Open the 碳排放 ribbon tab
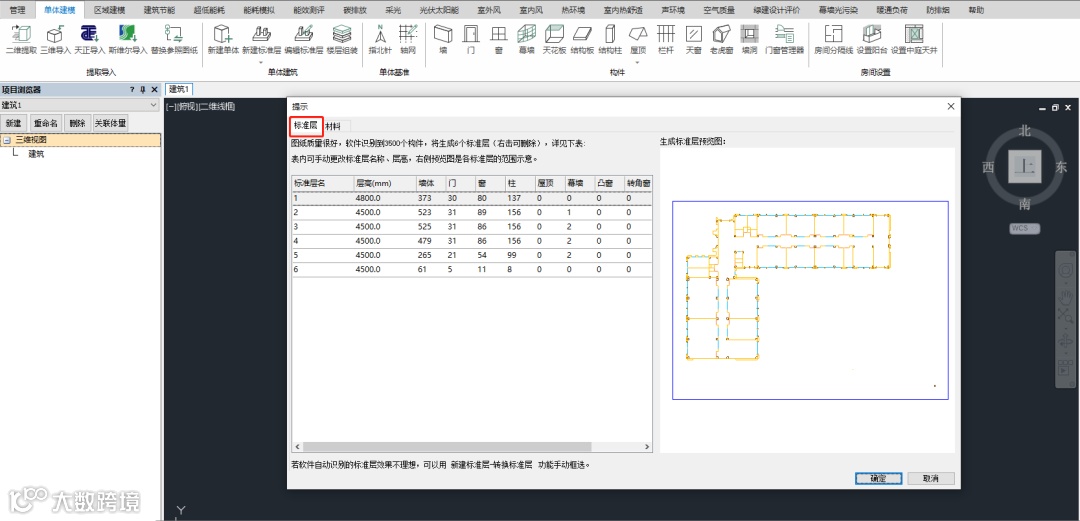1080x521 pixels. point(357,10)
